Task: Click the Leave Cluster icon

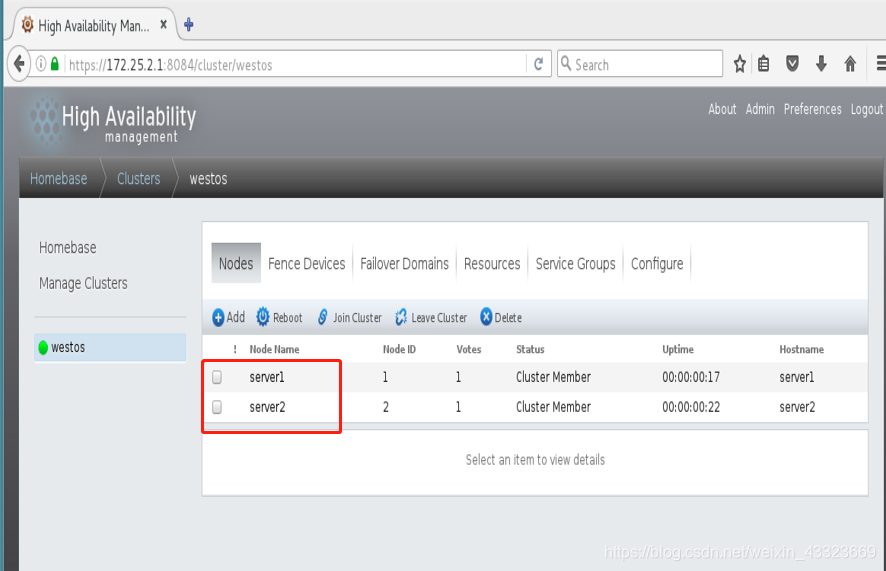Action: click(401, 317)
